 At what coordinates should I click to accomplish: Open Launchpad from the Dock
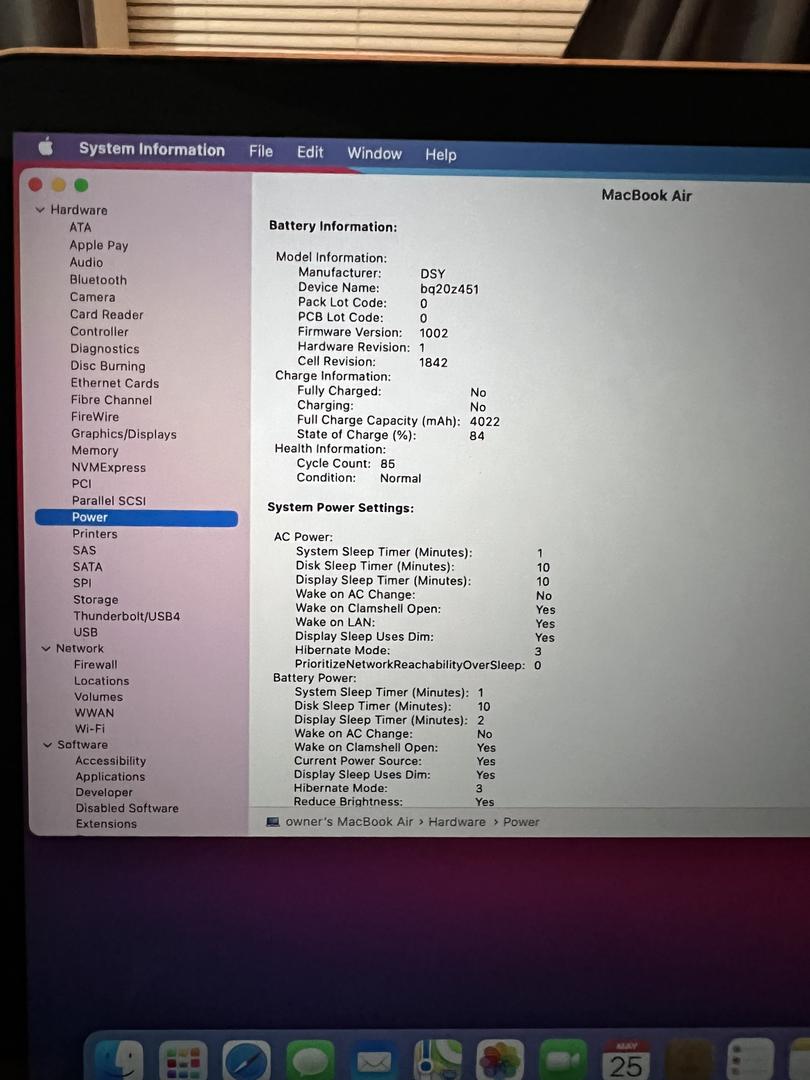[183, 1061]
